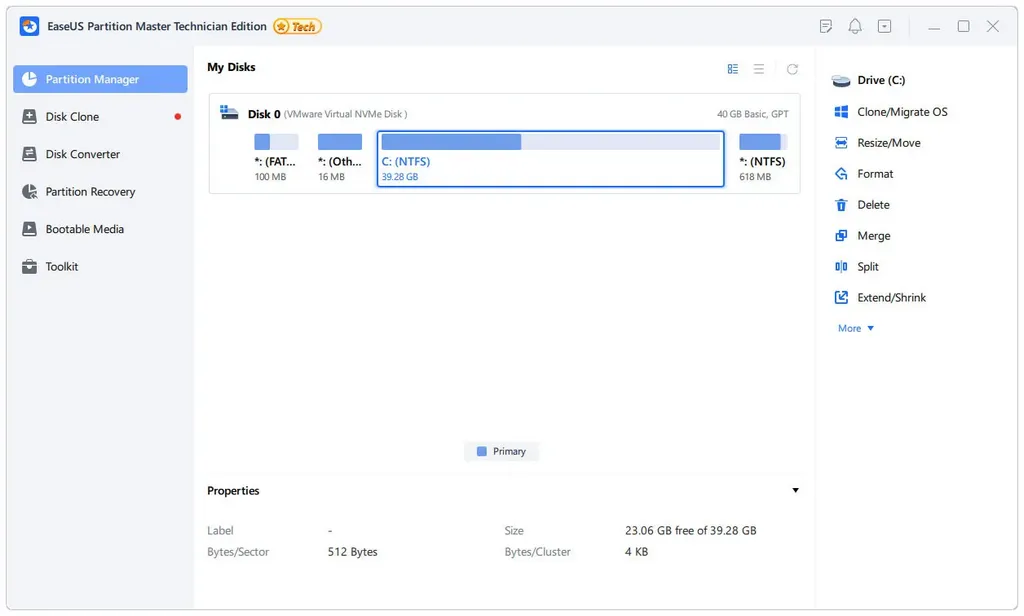The height and width of the screenshot is (616, 1024).
Task: Click the Disk Converter sidebar icon
Action: (x=29, y=154)
